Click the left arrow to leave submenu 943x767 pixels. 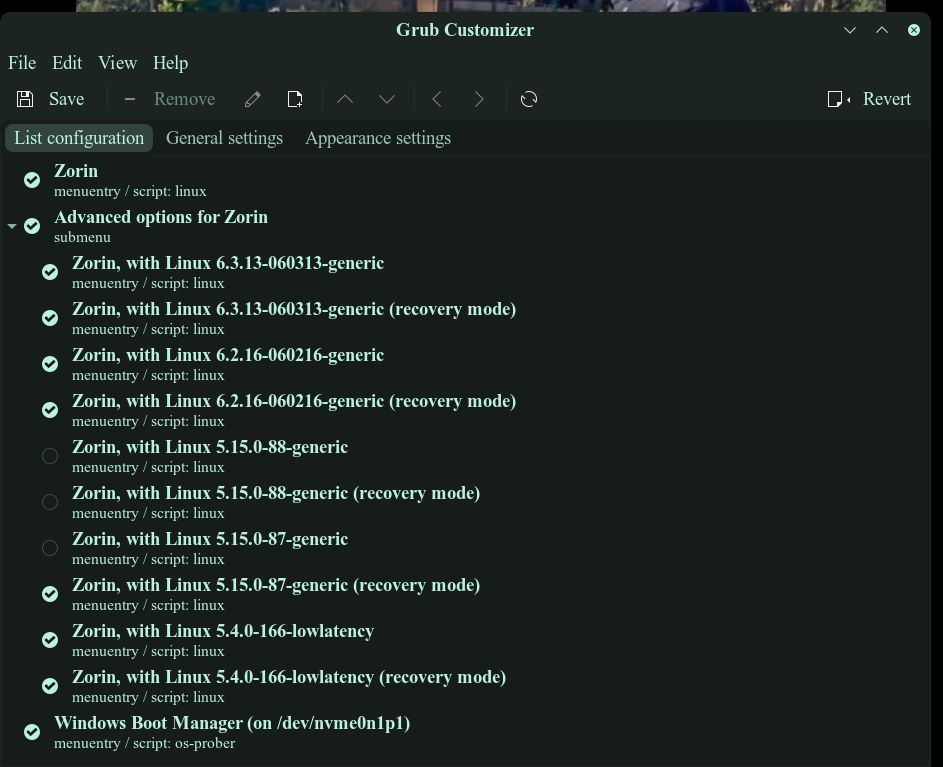pyautogui.click(x=437, y=99)
